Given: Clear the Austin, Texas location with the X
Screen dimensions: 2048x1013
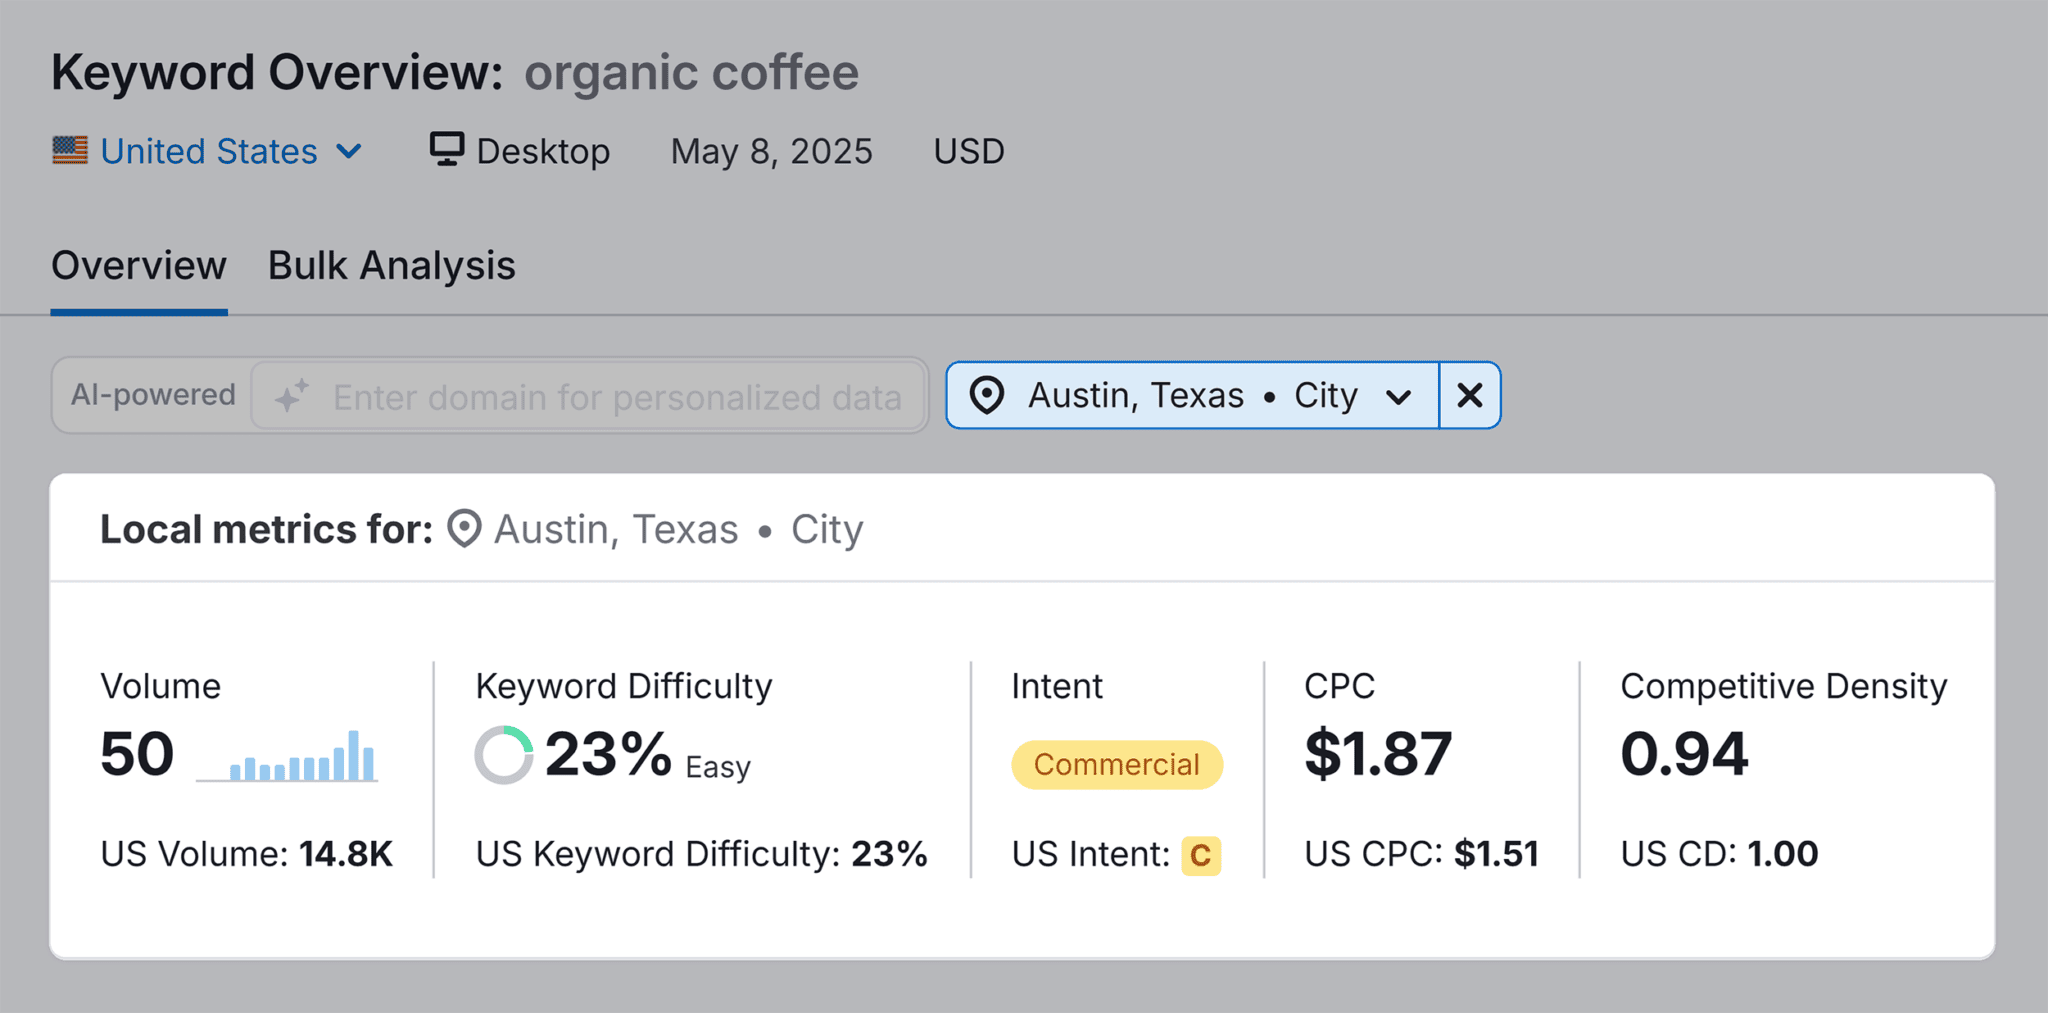Looking at the screenshot, I should tap(1469, 395).
